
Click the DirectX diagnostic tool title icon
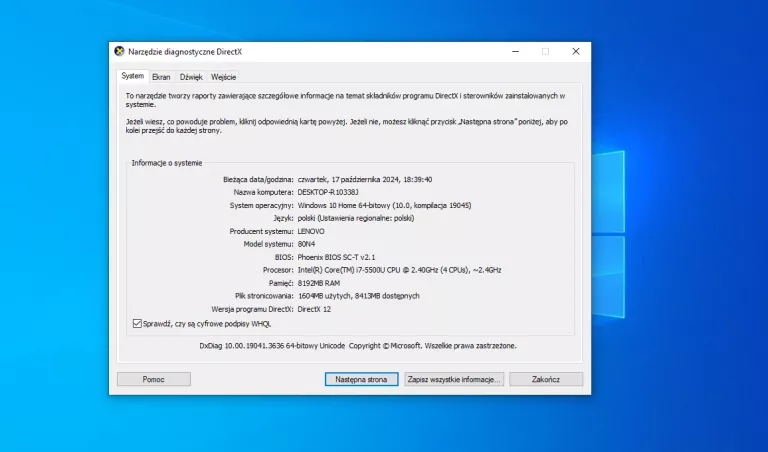(119, 51)
